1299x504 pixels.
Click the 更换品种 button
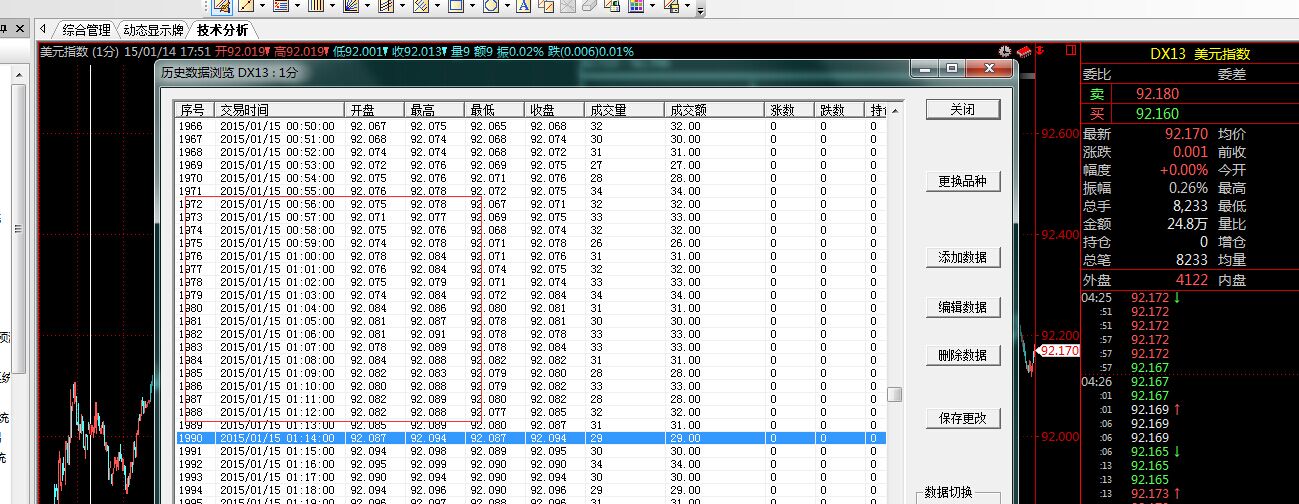(962, 182)
